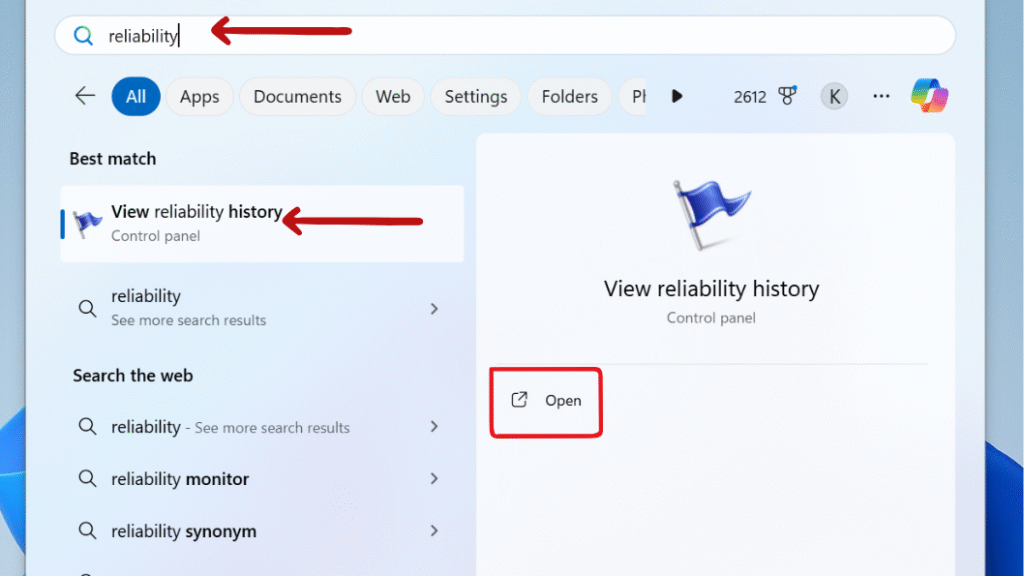Open the rewards trophy icon

[x=788, y=96]
